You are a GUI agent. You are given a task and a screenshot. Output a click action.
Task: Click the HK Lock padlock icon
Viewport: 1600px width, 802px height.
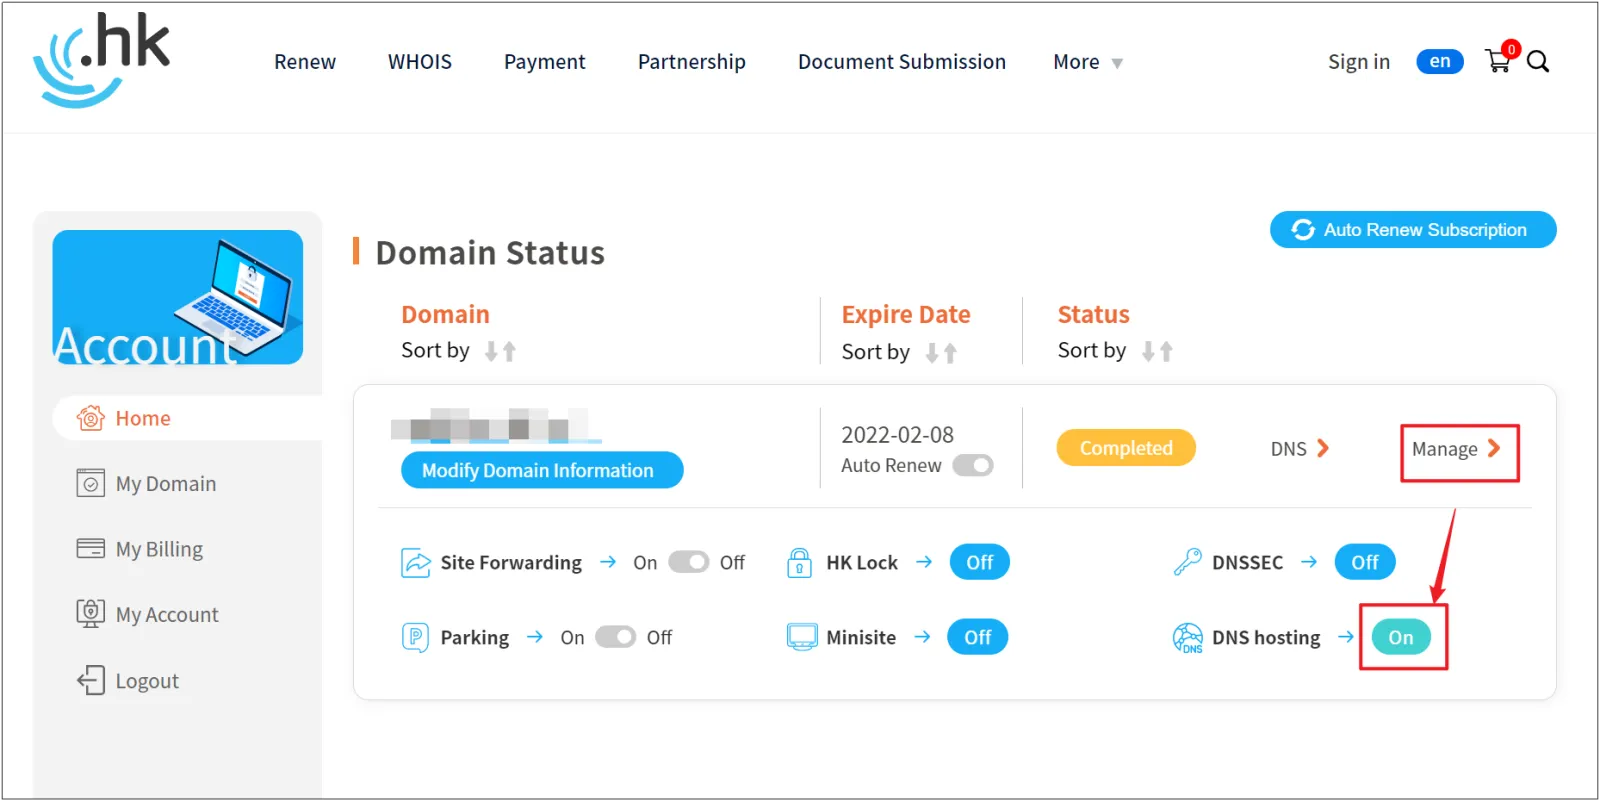799,563
